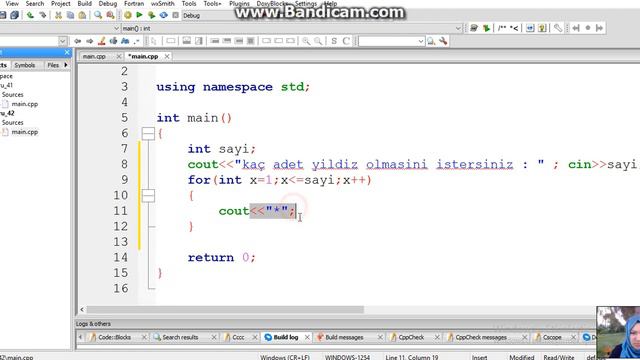The width and height of the screenshot is (640, 360).
Task: Click the DoxyBlocks yellow HTML help icon
Action: [542, 28]
